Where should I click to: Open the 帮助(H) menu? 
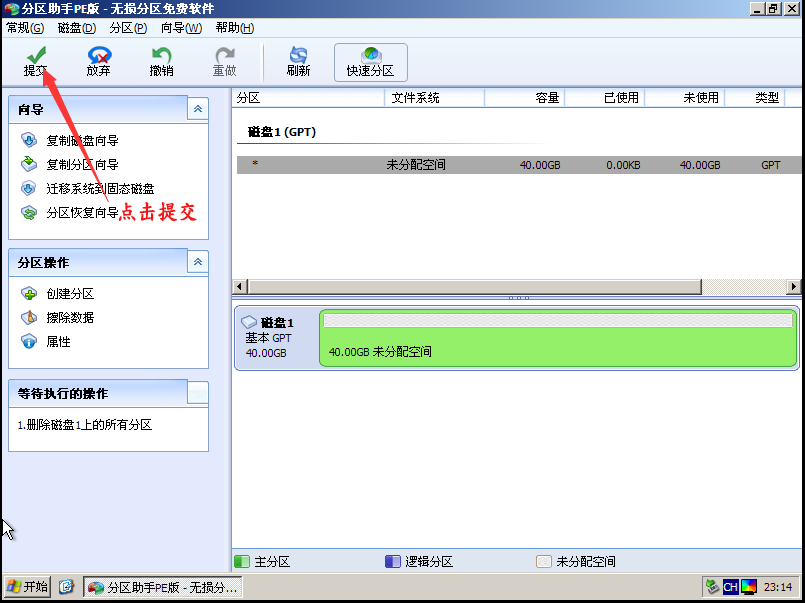[x=235, y=28]
